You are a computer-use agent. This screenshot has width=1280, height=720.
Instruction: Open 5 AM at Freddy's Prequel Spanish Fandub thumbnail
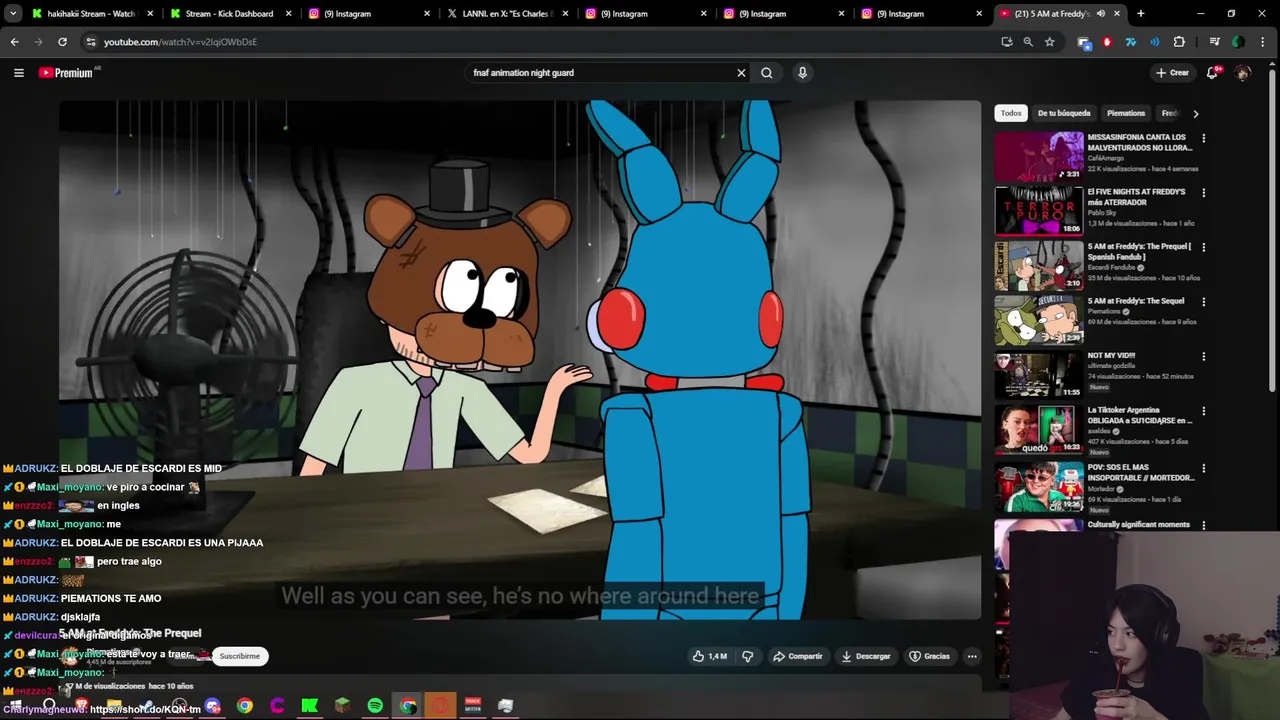coord(1039,265)
